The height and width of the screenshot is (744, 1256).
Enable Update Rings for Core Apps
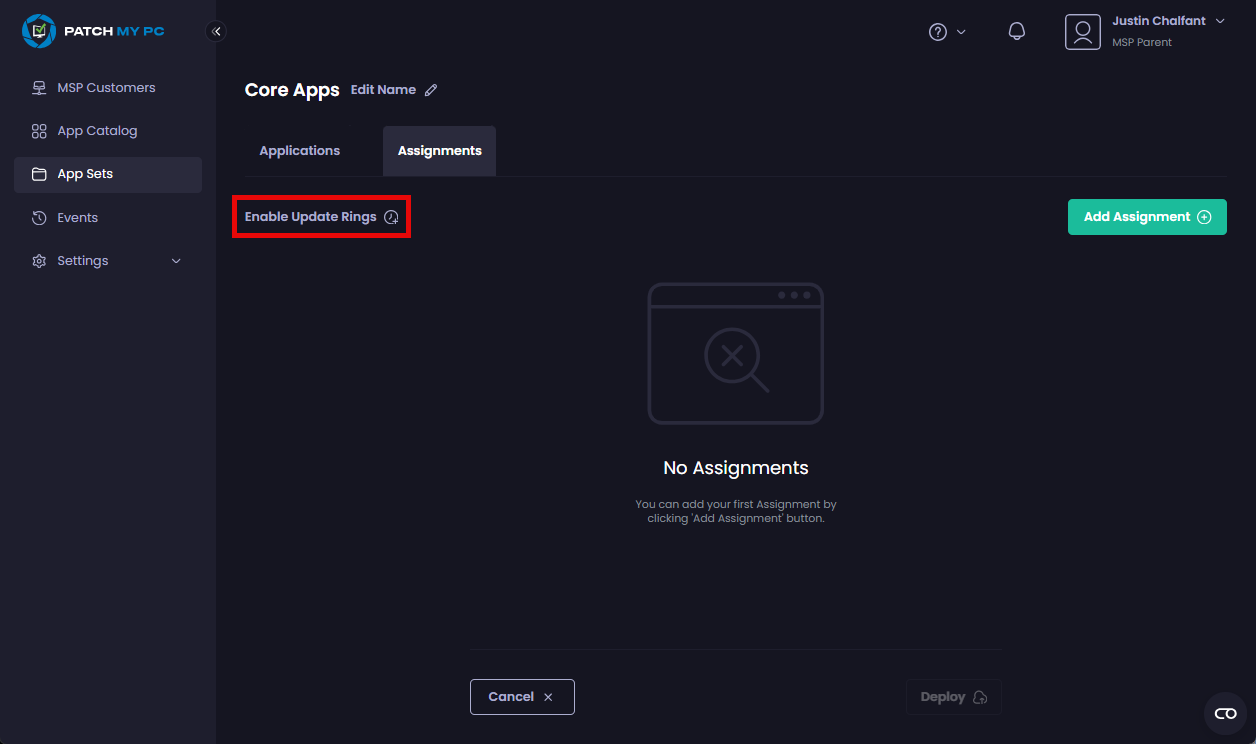coord(320,216)
